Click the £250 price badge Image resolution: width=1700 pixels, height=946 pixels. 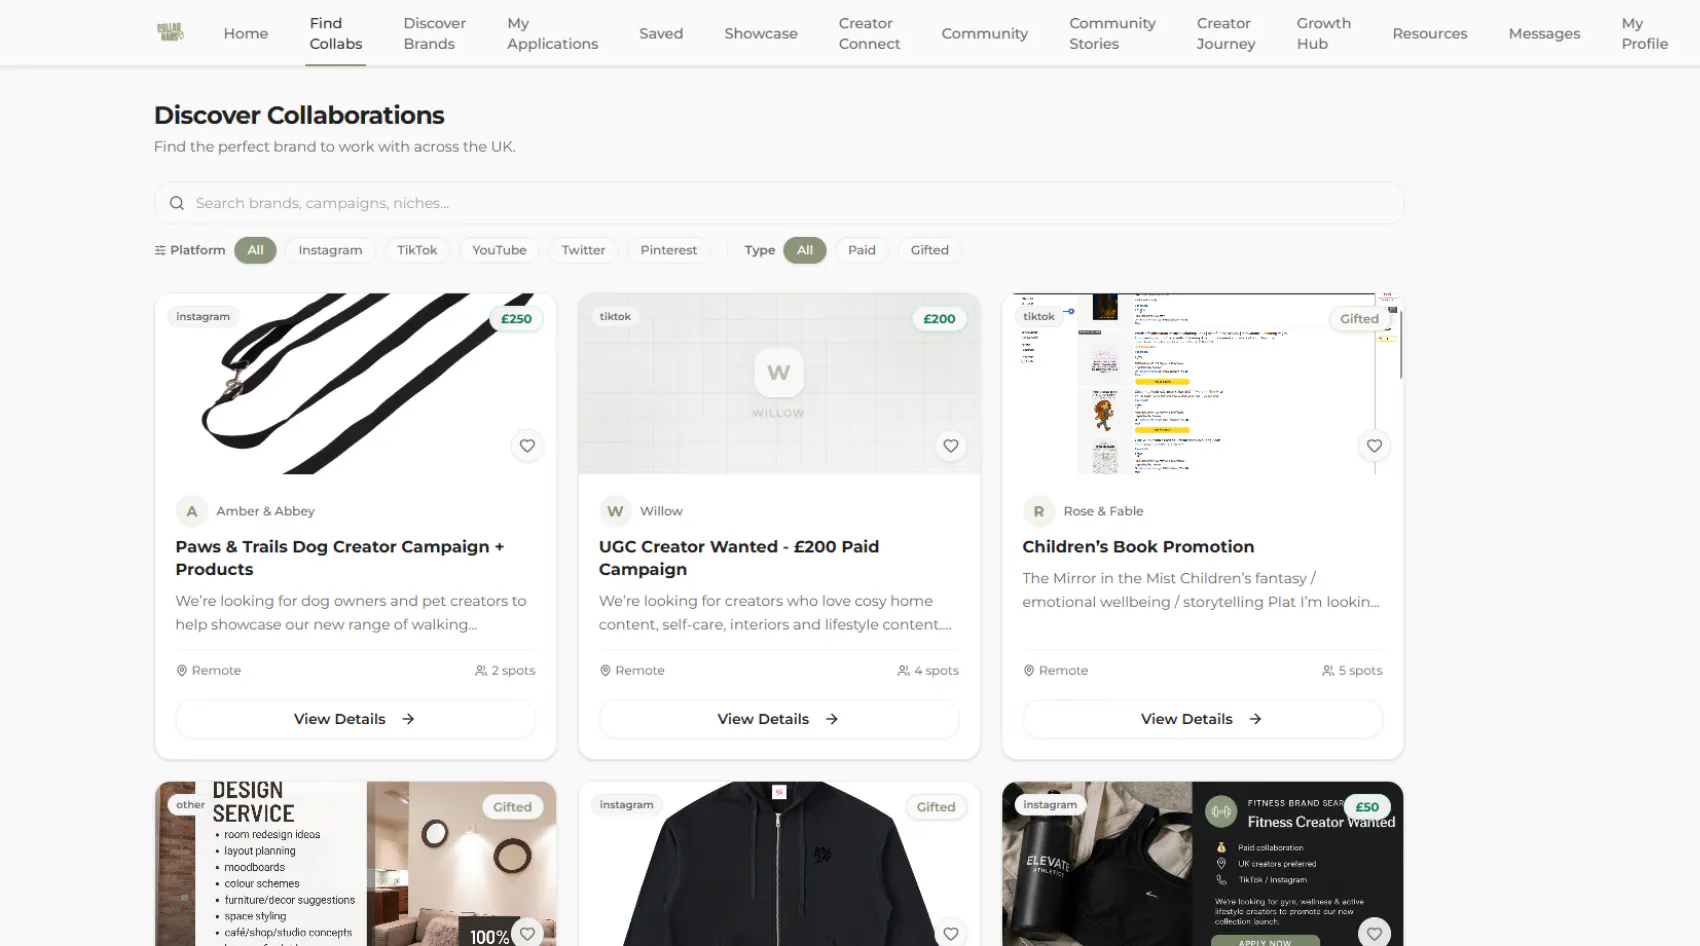[516, 319]
